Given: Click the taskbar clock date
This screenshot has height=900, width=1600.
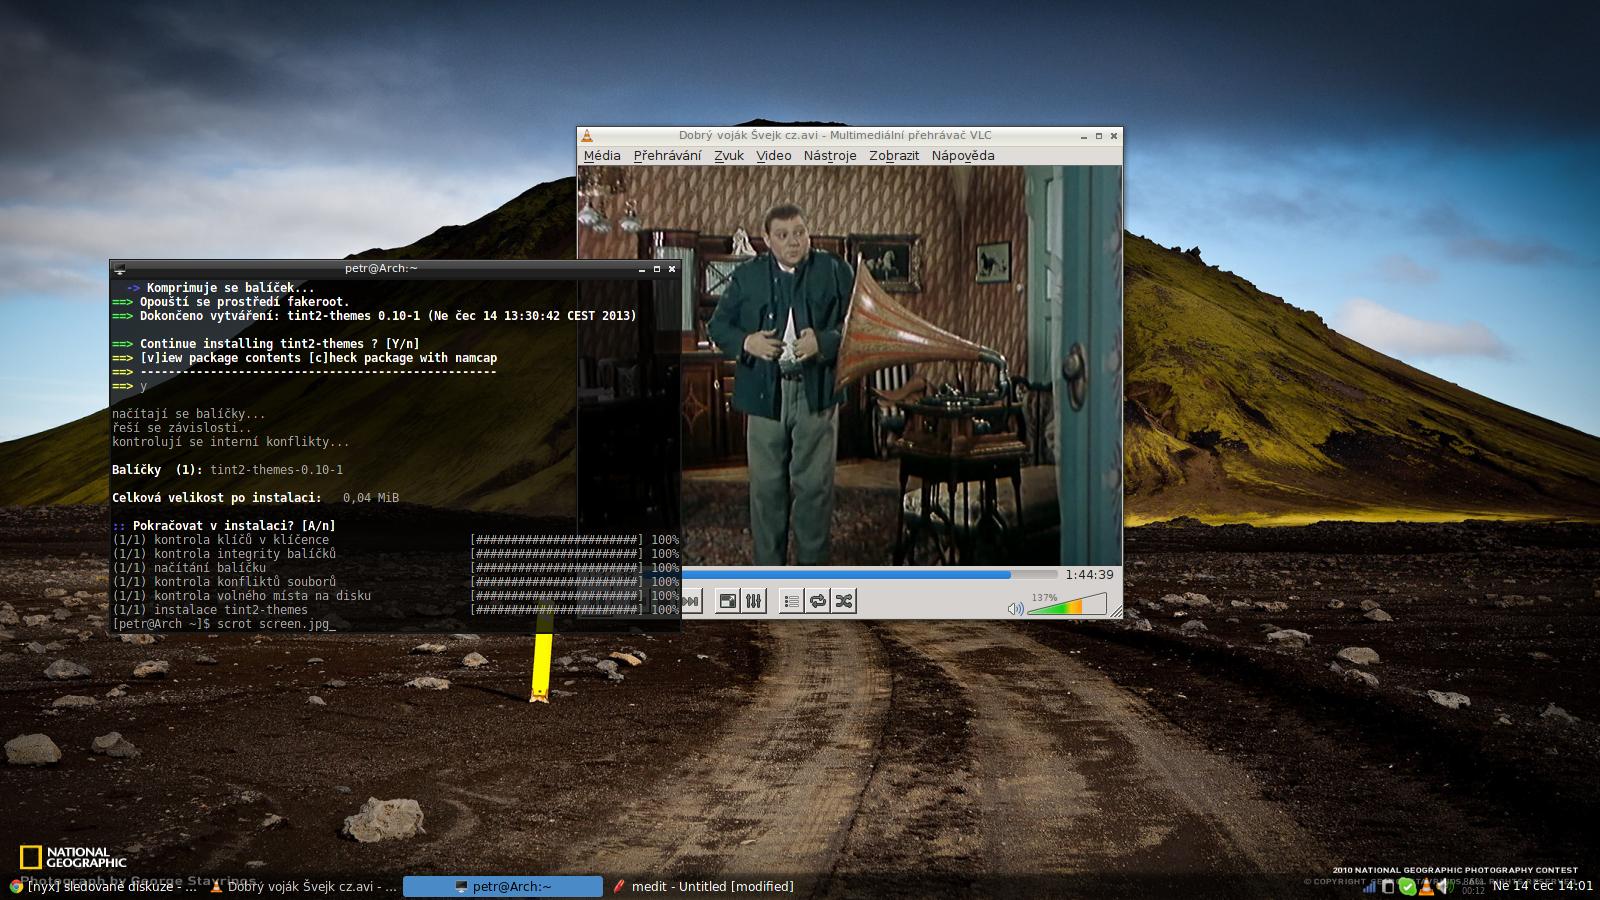Looking at the screenshot, I should 1542,886.
